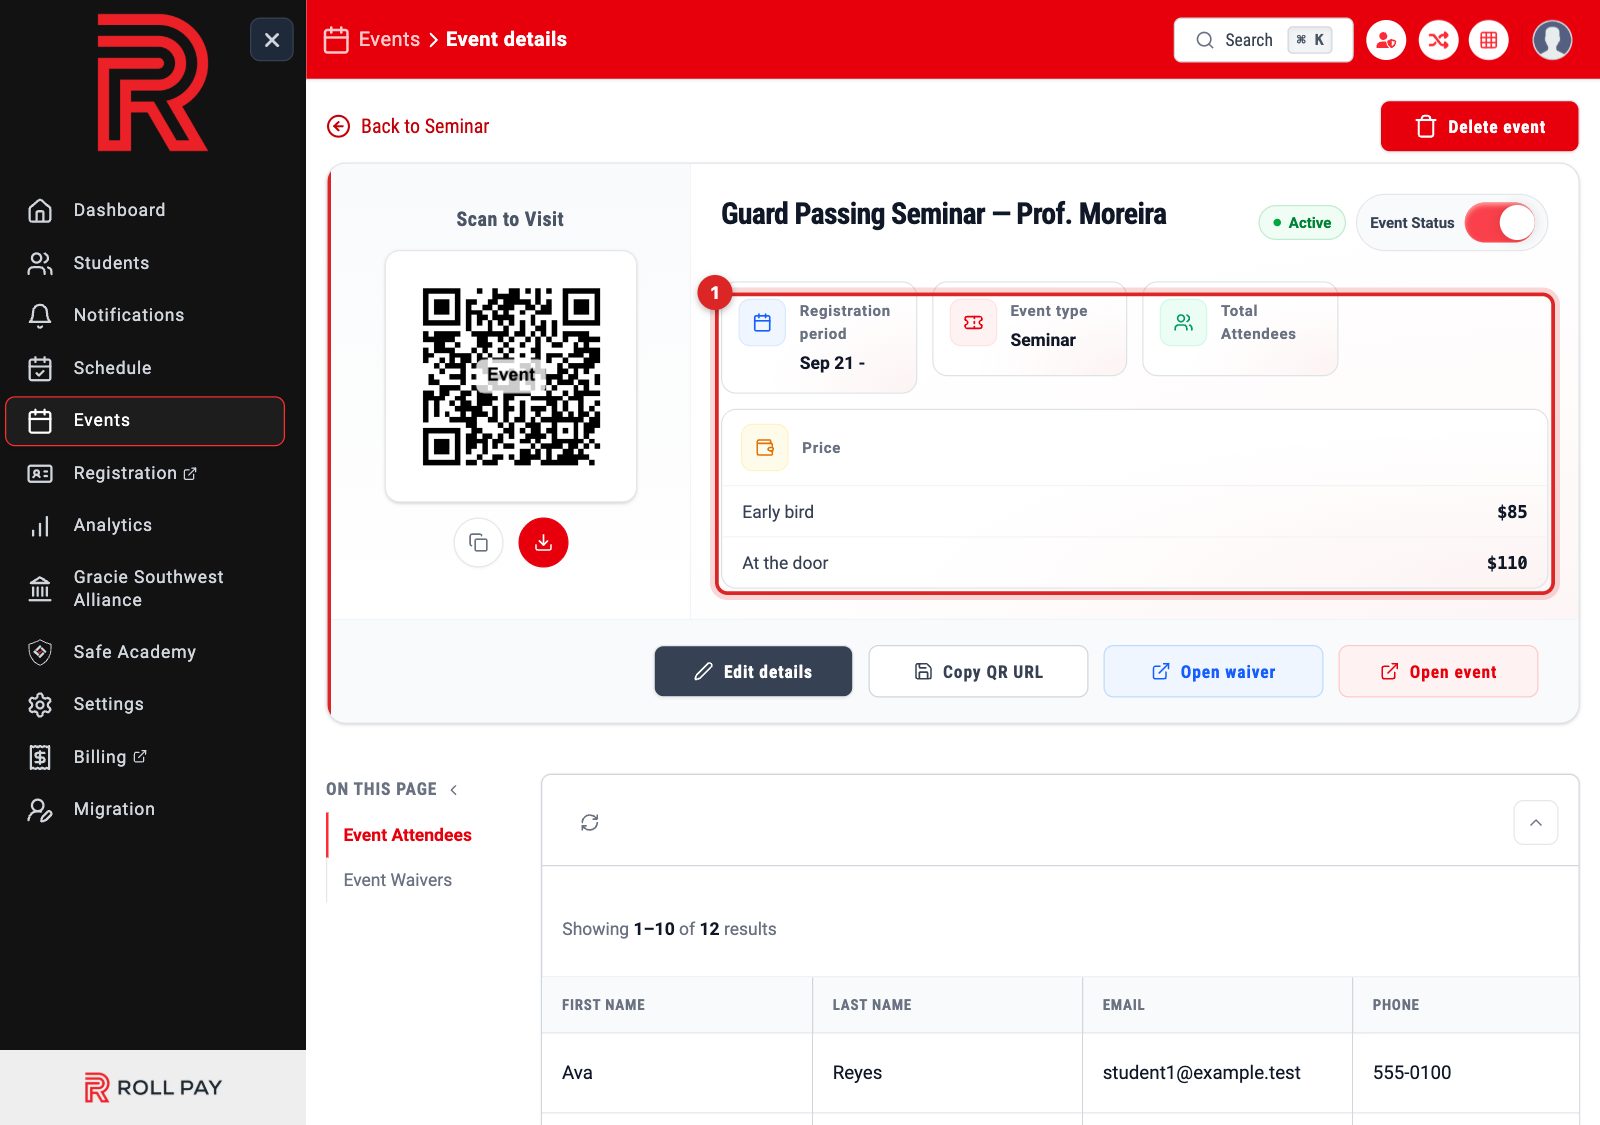
Task: Toggle the Event Status switch
Action: coord(1499,222)
